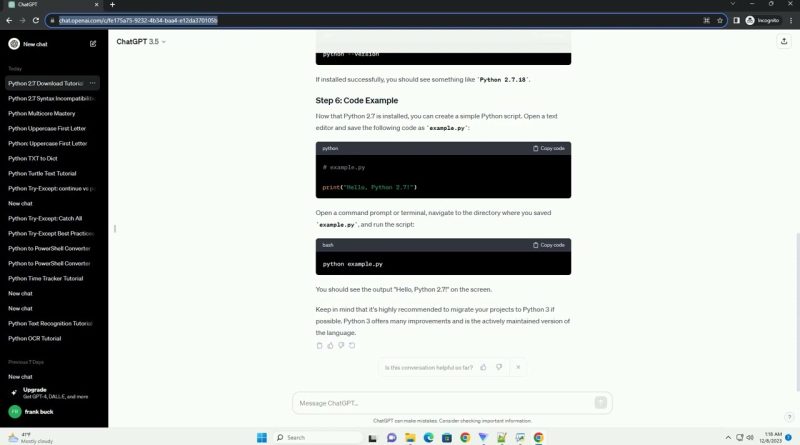Click Upgrade to get GPT-4
Screen dimensions: 800x445
click(x=51, y=393)
